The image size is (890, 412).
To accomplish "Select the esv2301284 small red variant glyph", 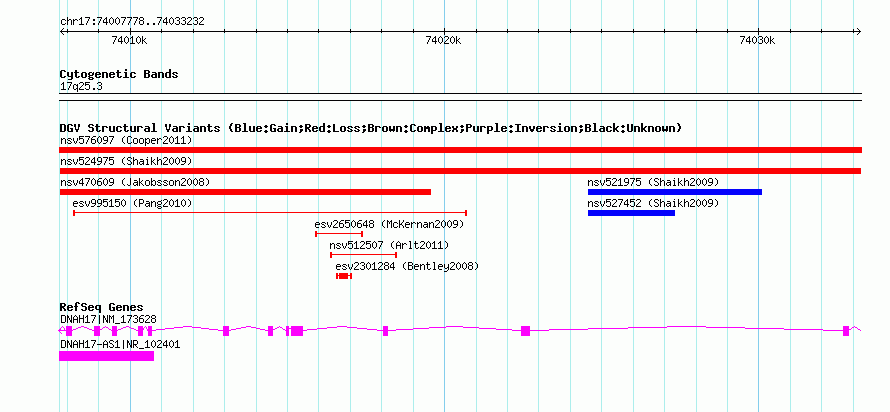I will 344,276.
